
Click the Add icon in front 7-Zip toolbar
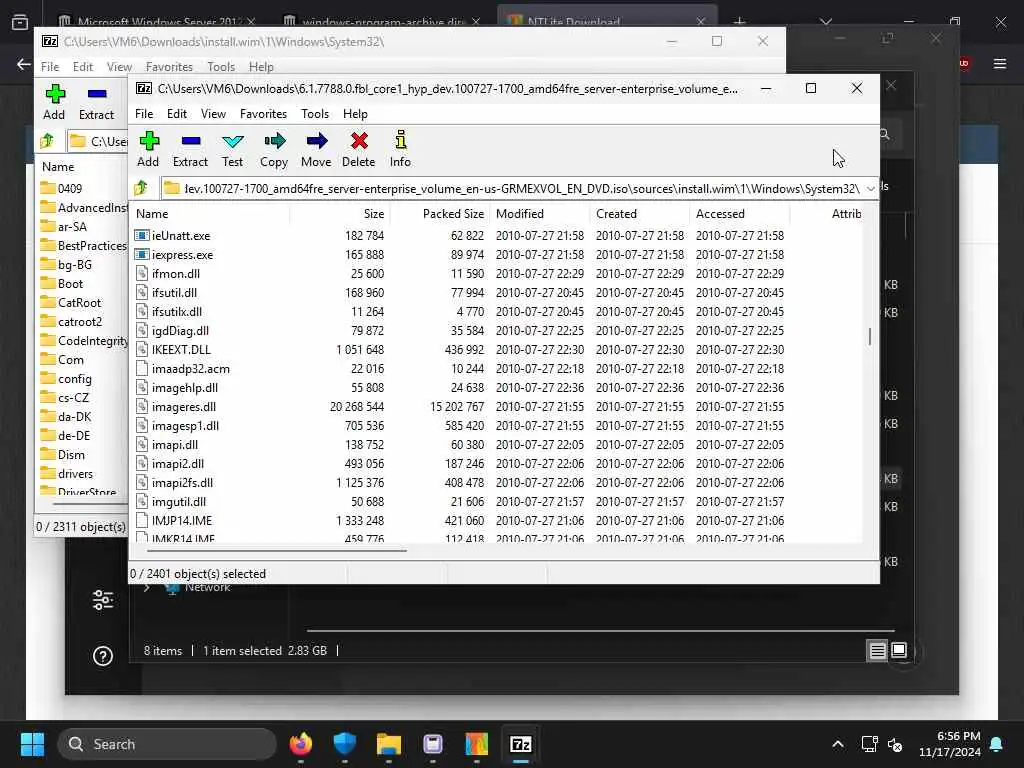click(149, 141)
